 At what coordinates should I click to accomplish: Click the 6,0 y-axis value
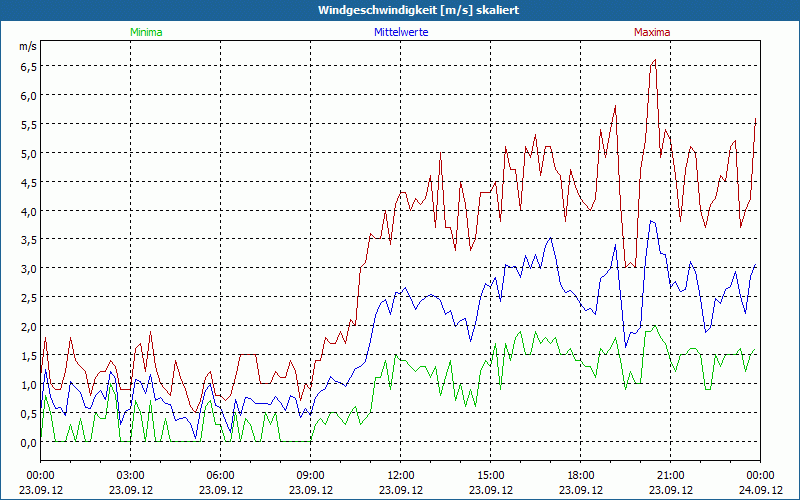[x=29, y=96]
